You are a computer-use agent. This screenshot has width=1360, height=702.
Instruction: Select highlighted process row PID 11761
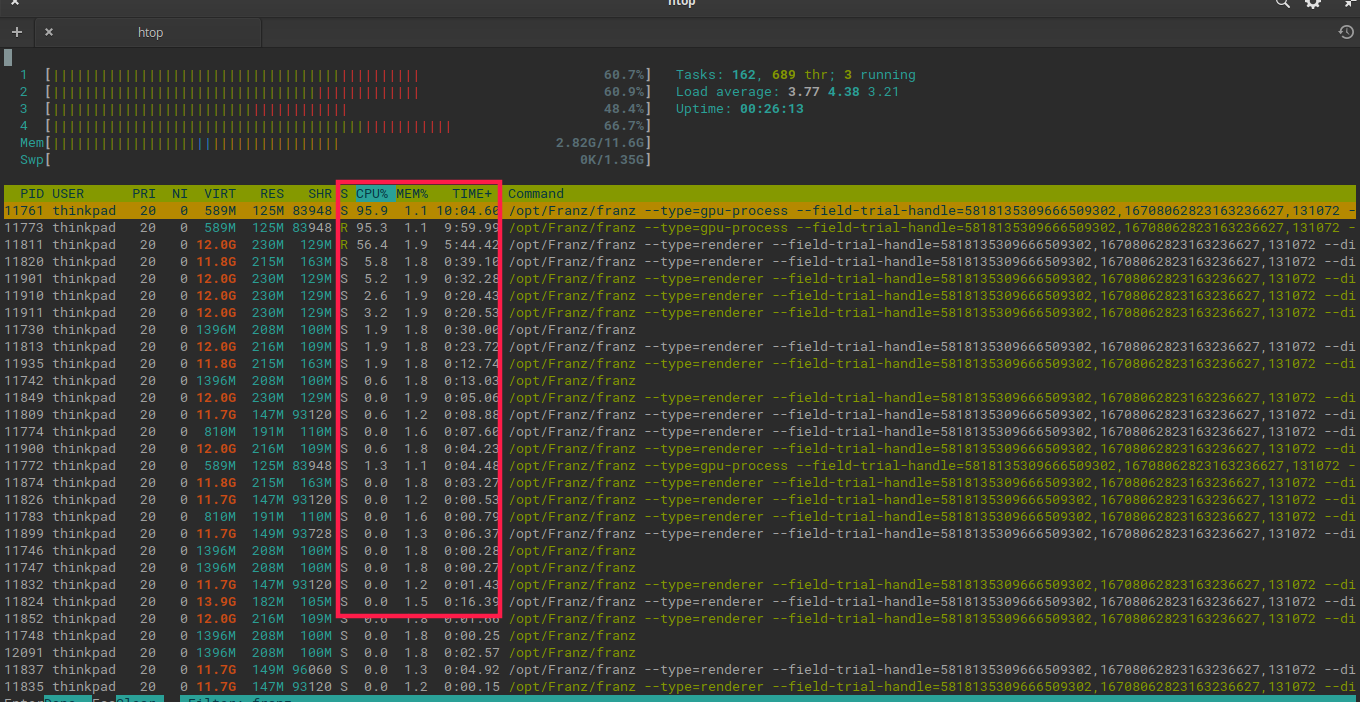click(x=680, y=211)
